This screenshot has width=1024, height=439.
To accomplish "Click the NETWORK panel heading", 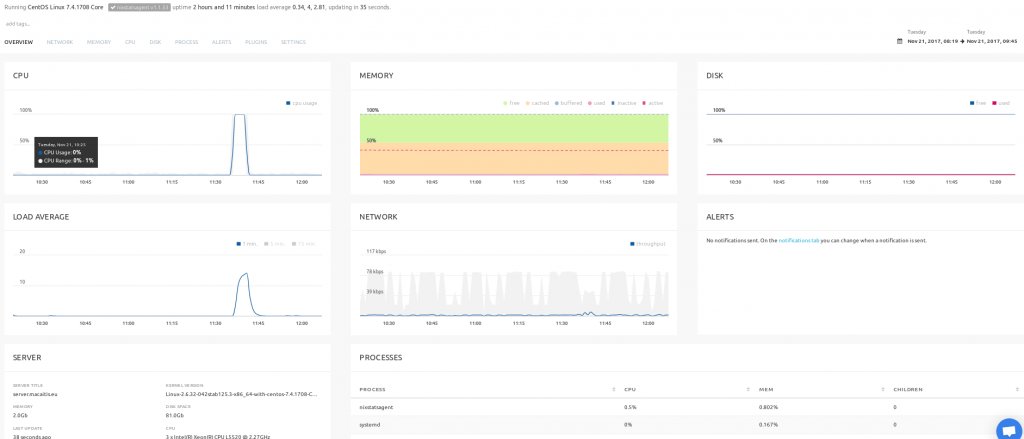I will click(x=378, y=217).
